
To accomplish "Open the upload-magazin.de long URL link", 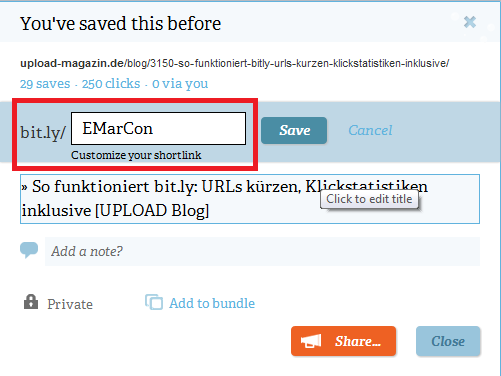I will [235, 63].
